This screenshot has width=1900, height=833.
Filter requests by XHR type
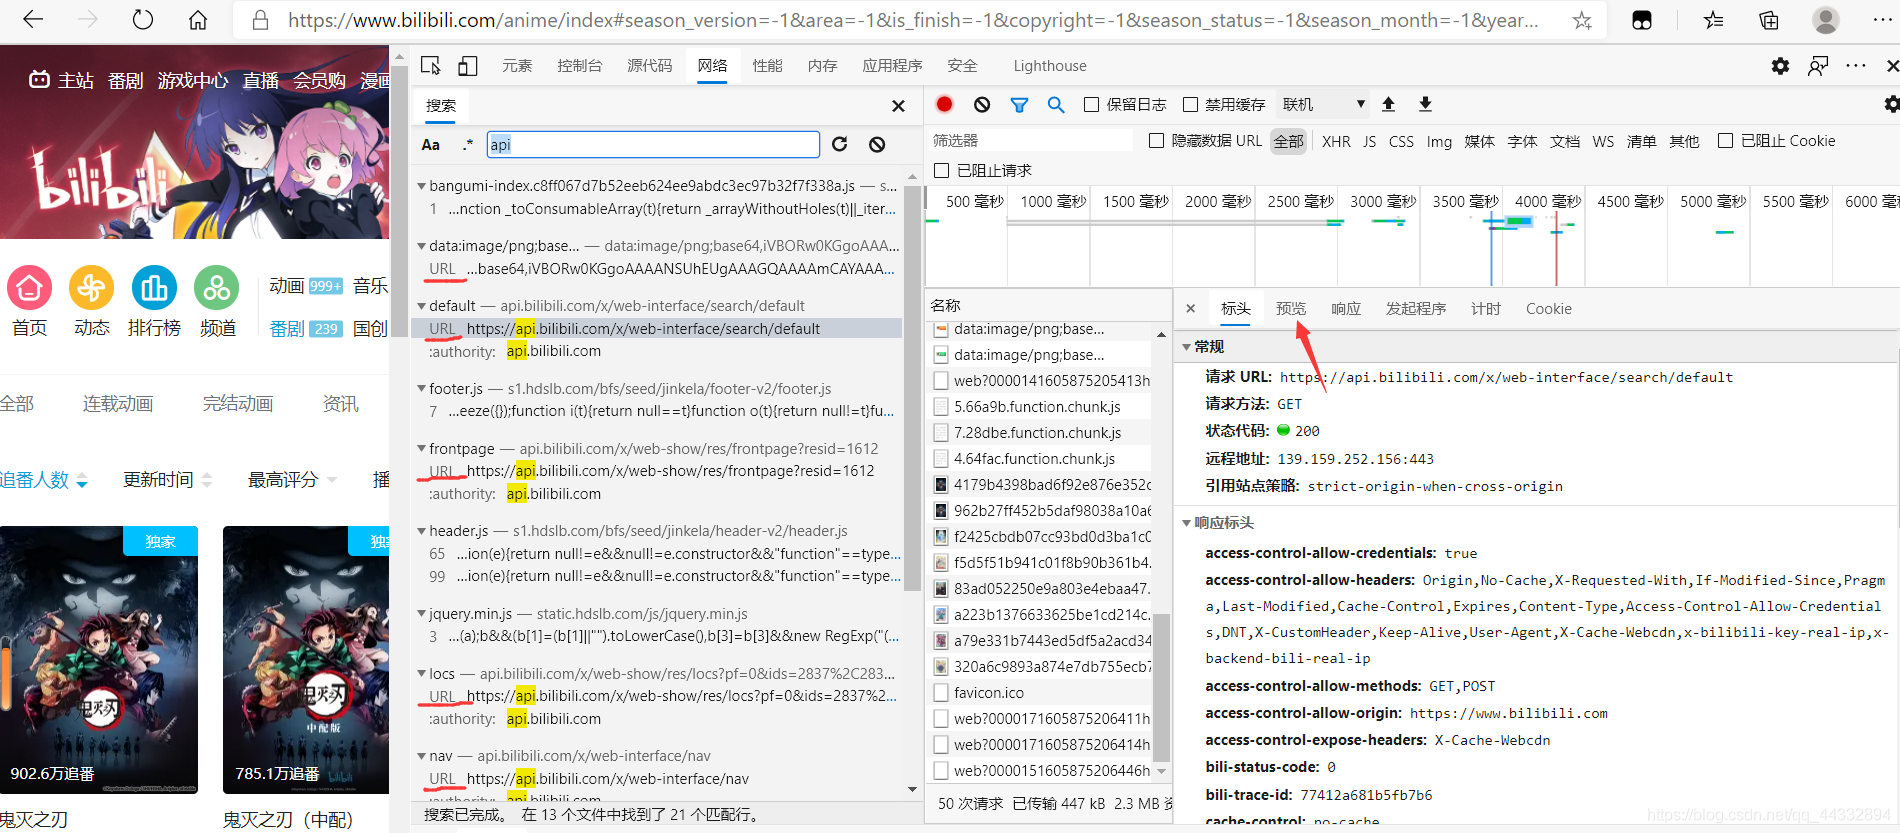coord(1336,141)
